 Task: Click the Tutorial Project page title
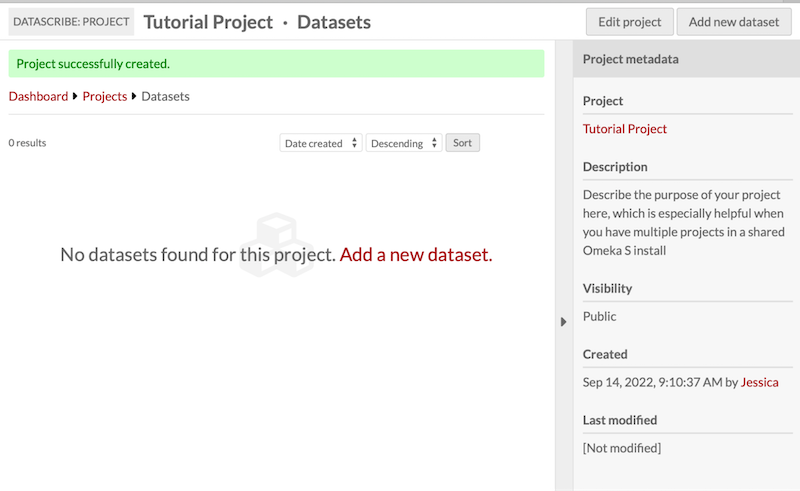click(208, 22)
